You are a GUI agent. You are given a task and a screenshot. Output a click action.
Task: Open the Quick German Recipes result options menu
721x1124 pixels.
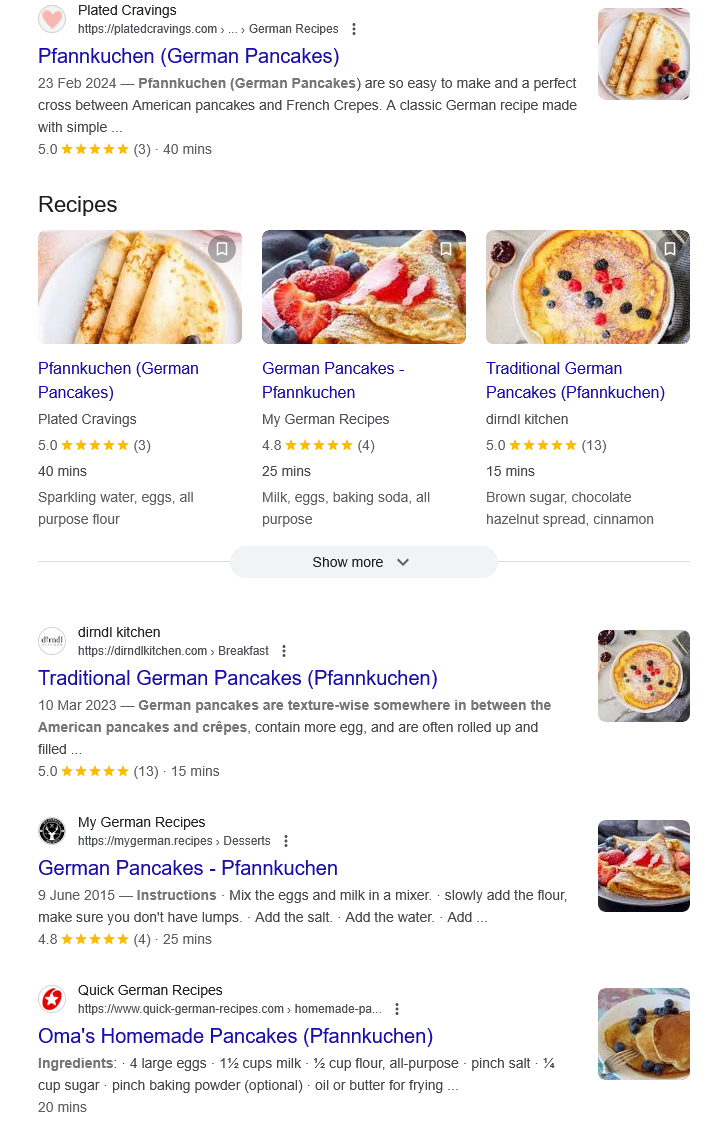pyautogui.click(x=397, y=1009)
